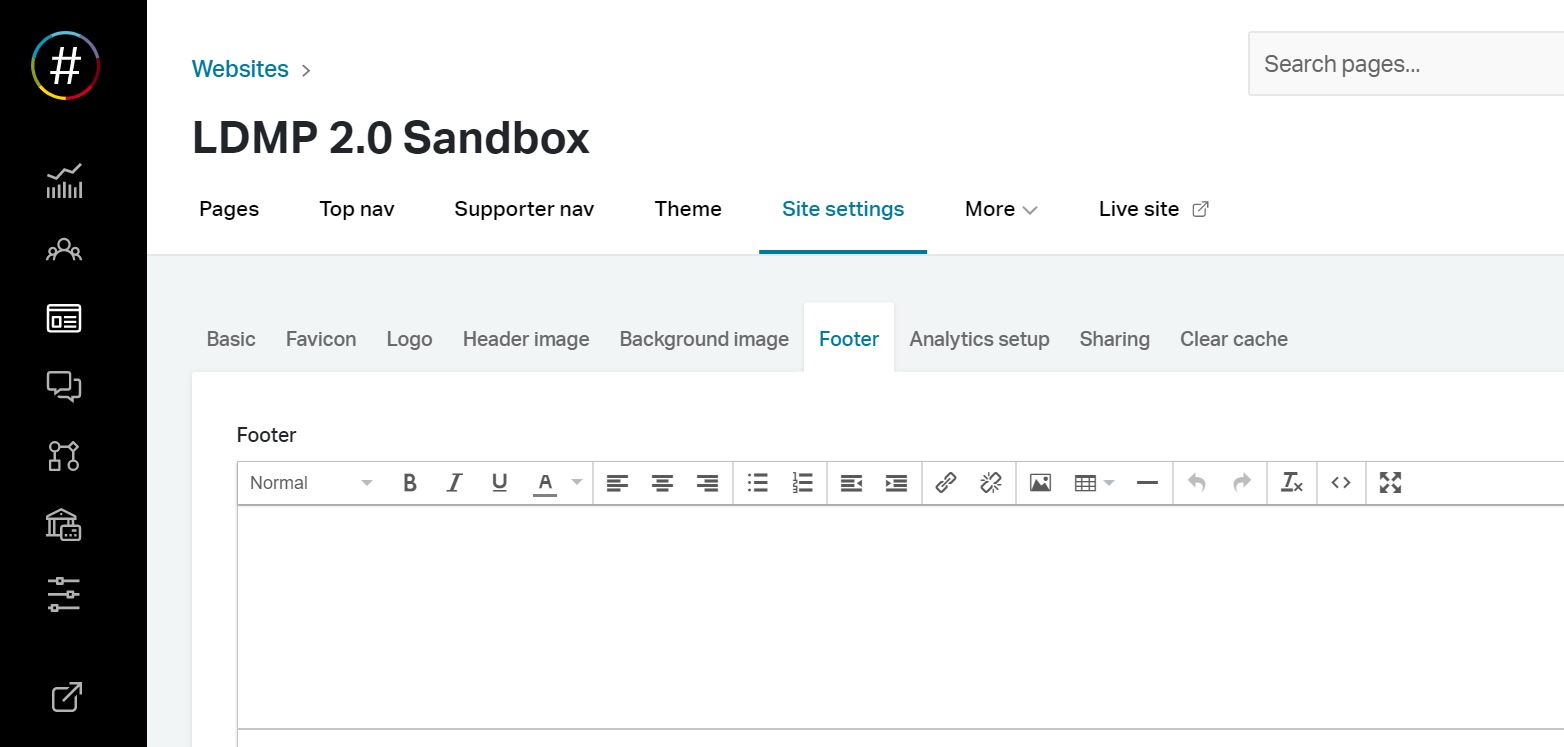This screenshot has width=1564, height=747.
Task: Expand the More menu
Action: (1000, 209)
